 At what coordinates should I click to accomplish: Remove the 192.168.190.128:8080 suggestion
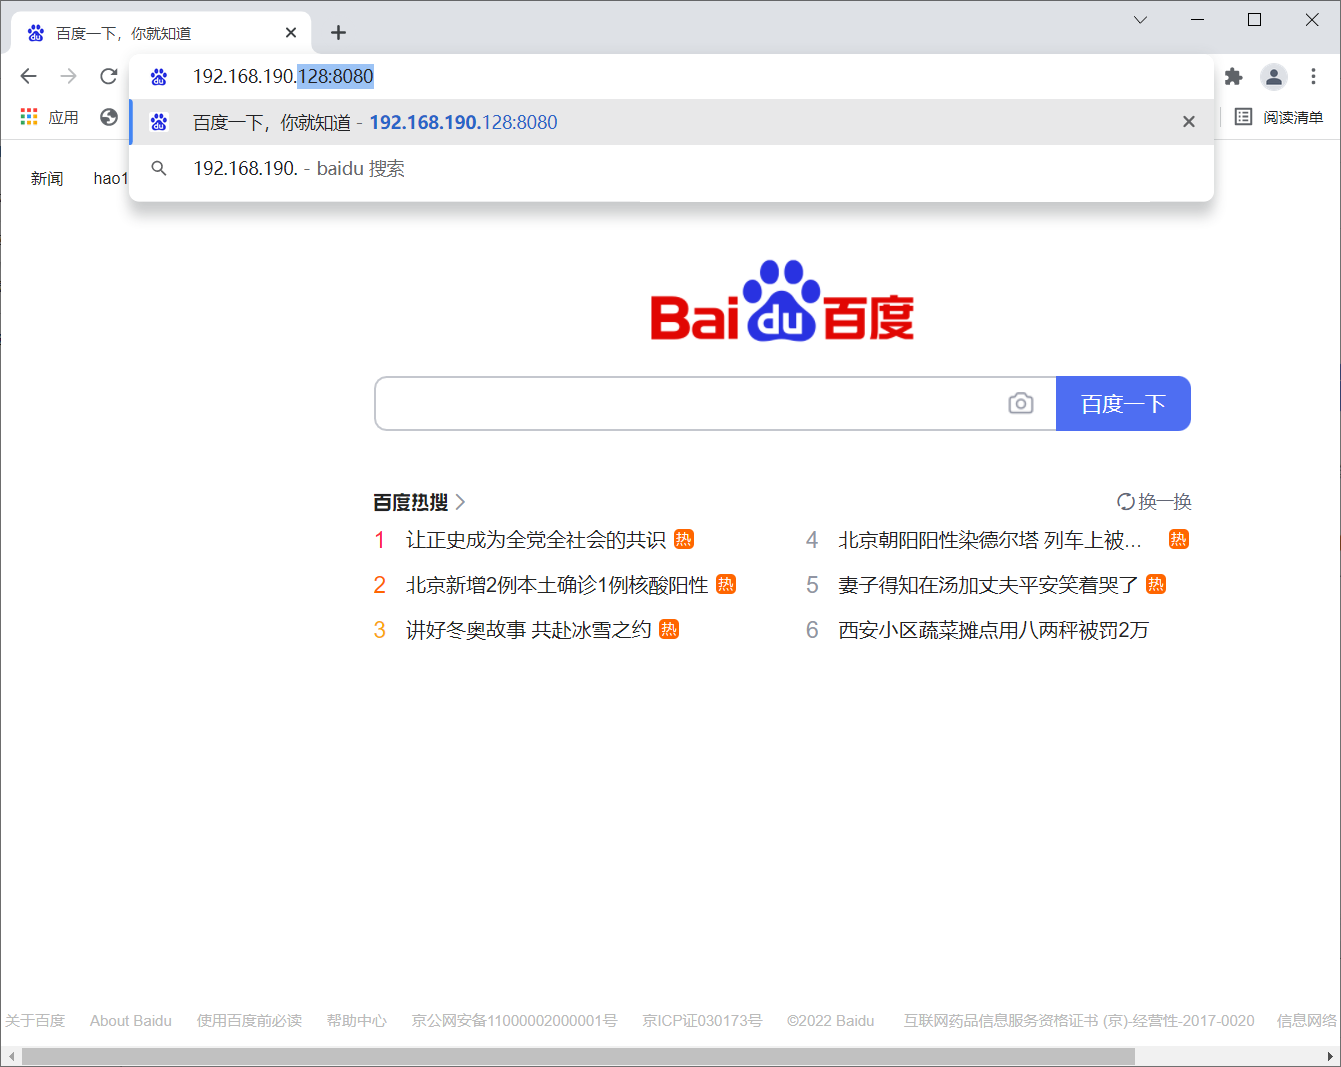point(1189,122)
